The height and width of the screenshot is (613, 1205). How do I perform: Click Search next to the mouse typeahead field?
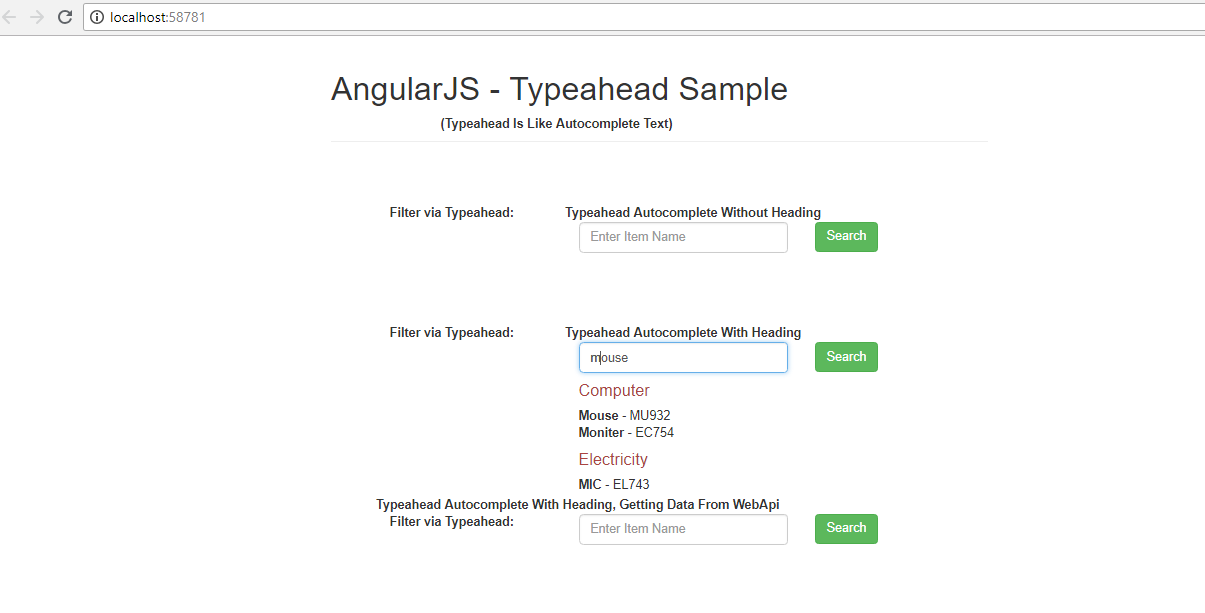pyautogui.click(x=845, y=356)
